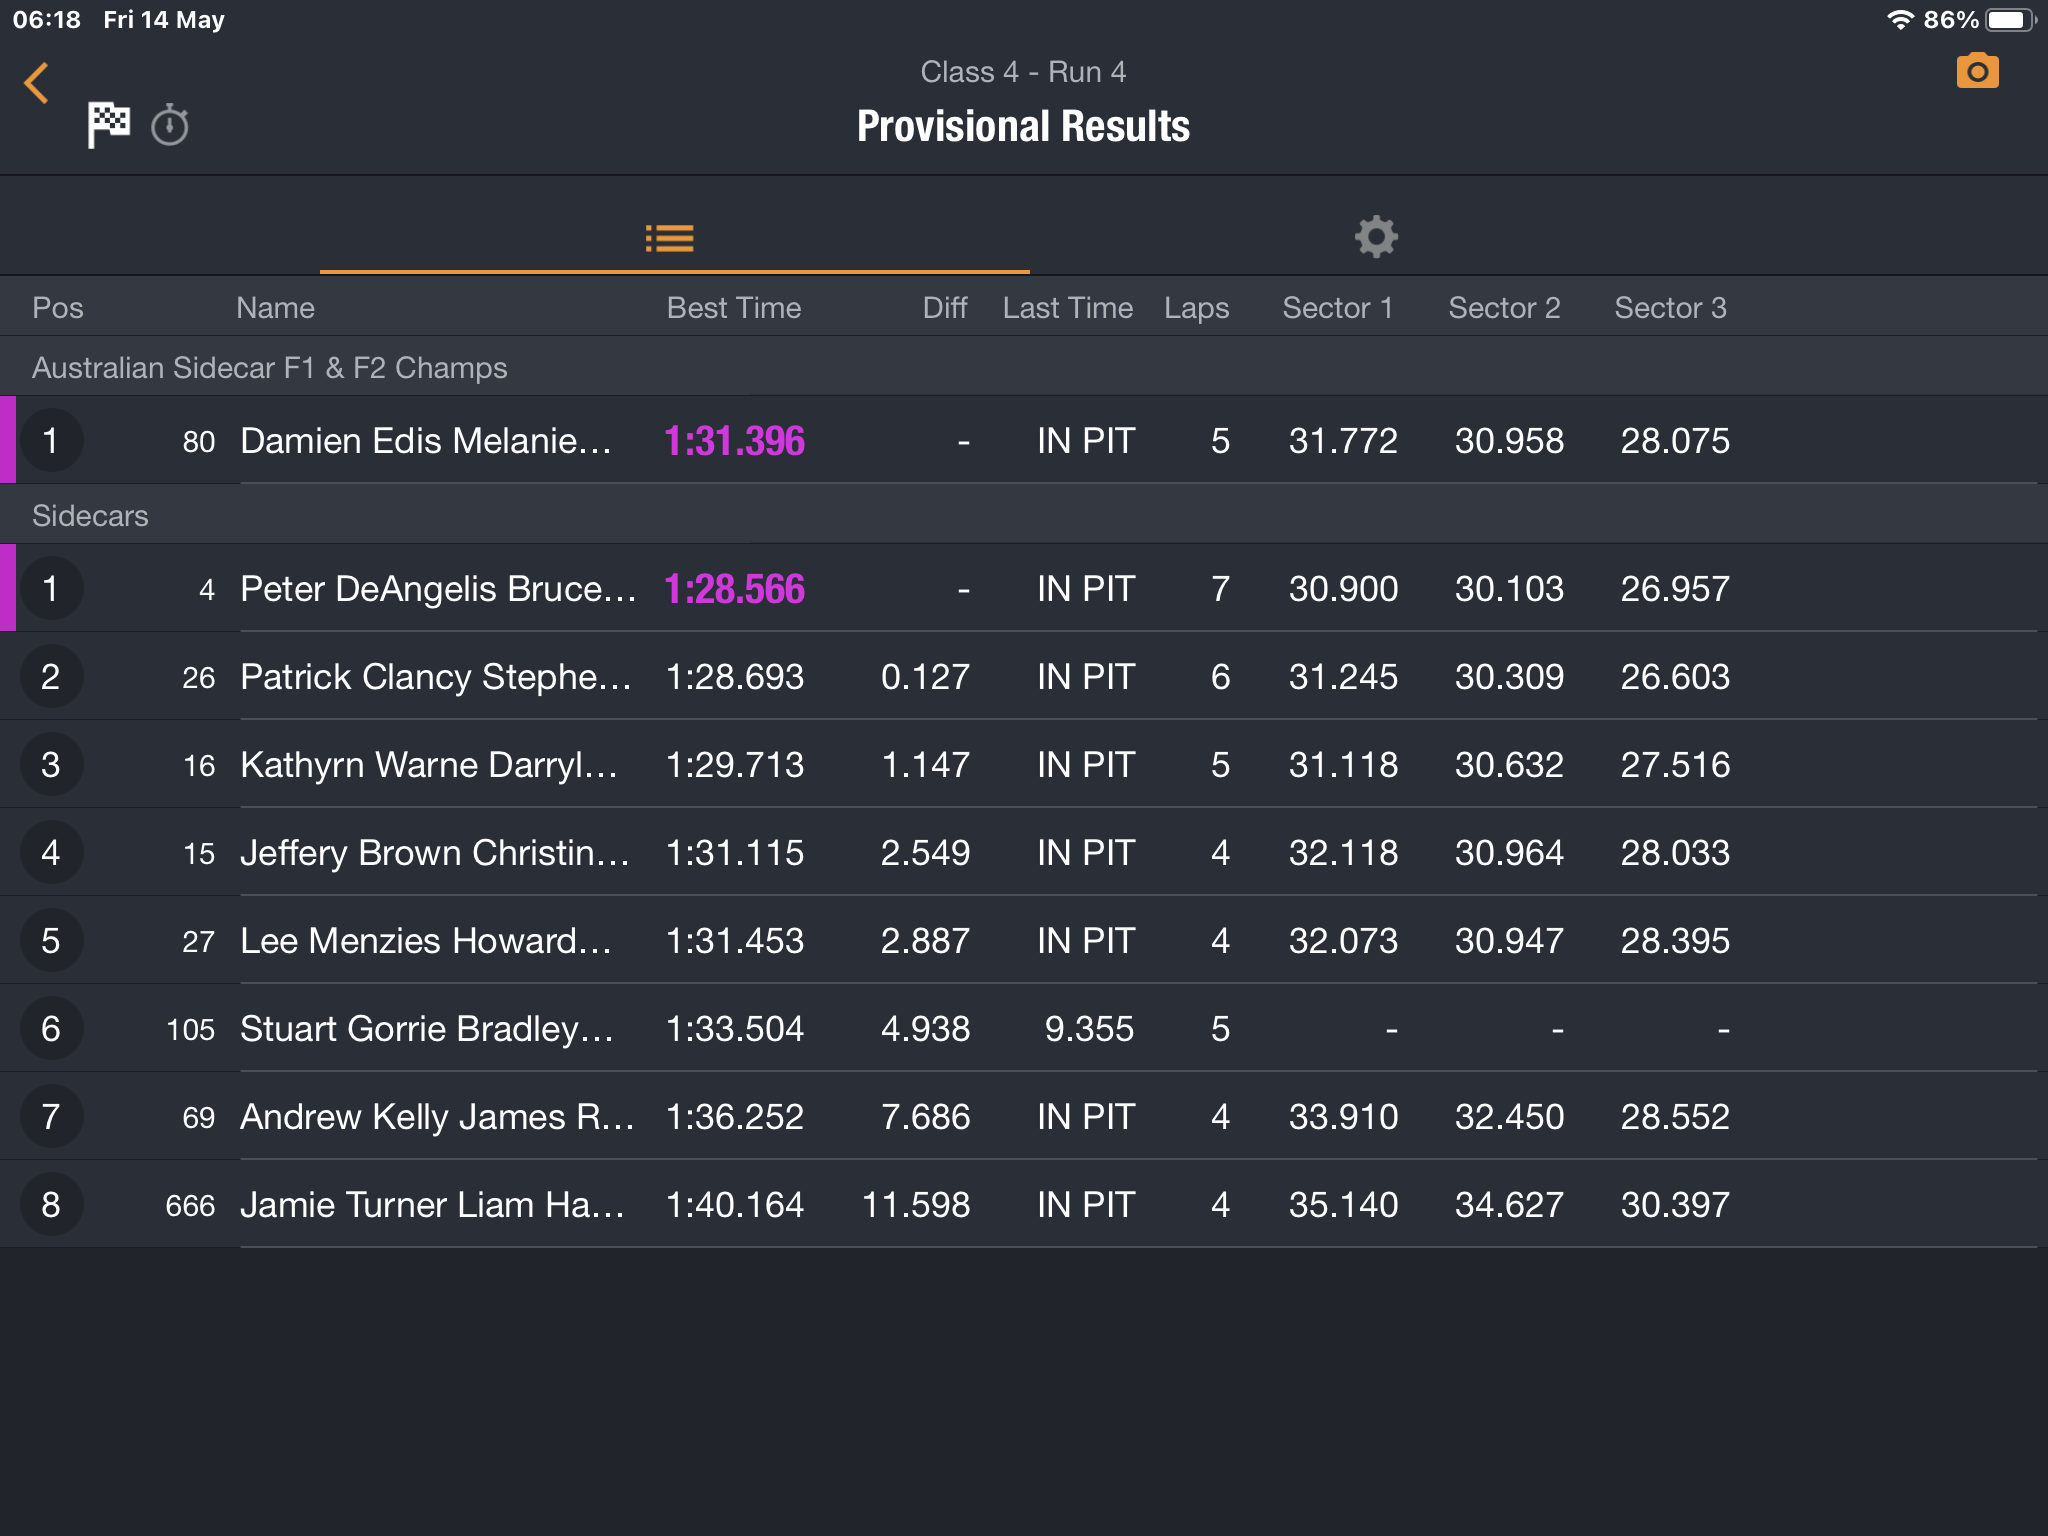
Task: Open Damien Edis Melanie entry
Action: (x=1024, y=440)
